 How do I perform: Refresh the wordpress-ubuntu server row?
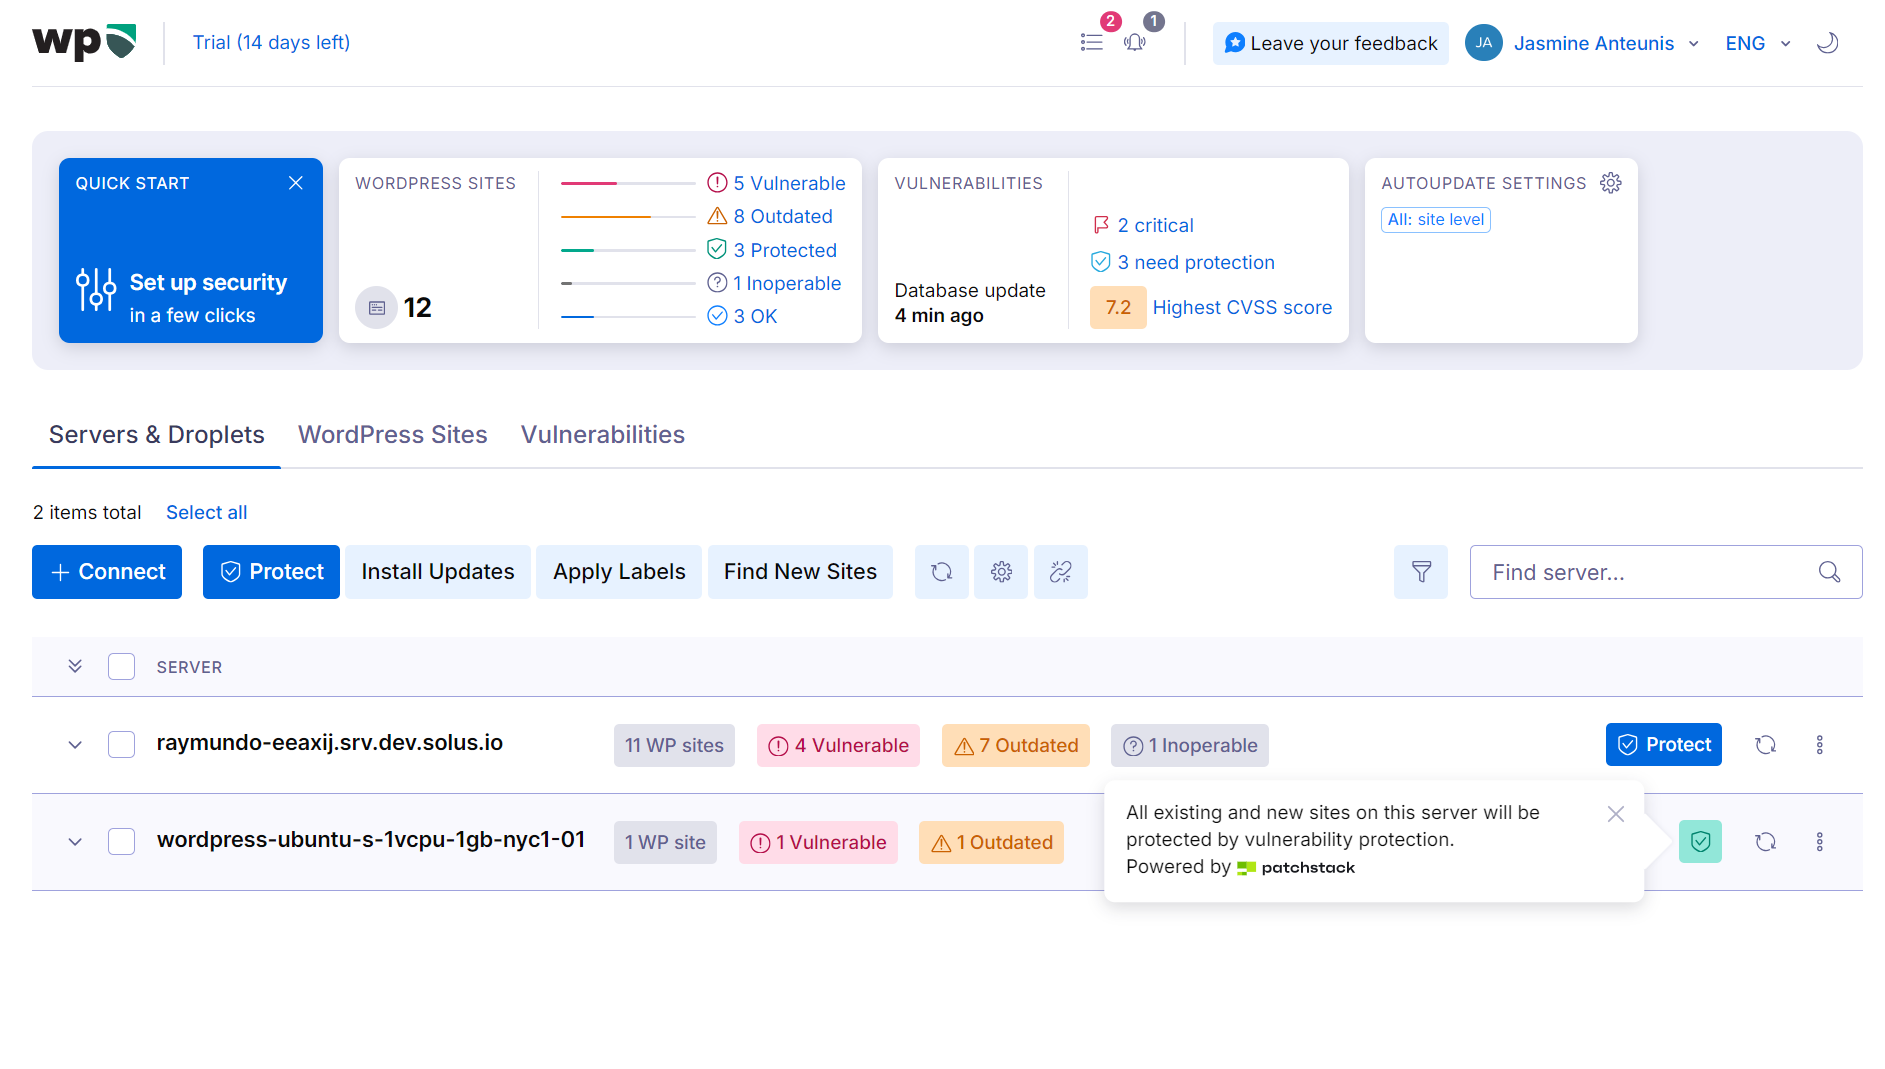point(1766,842)
